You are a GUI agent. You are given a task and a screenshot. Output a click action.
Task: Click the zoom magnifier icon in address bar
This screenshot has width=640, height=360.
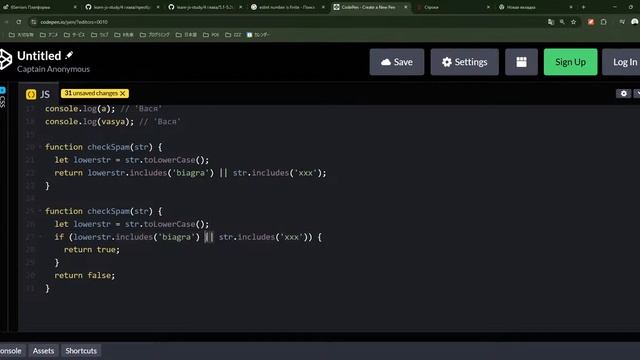point(562,22)
